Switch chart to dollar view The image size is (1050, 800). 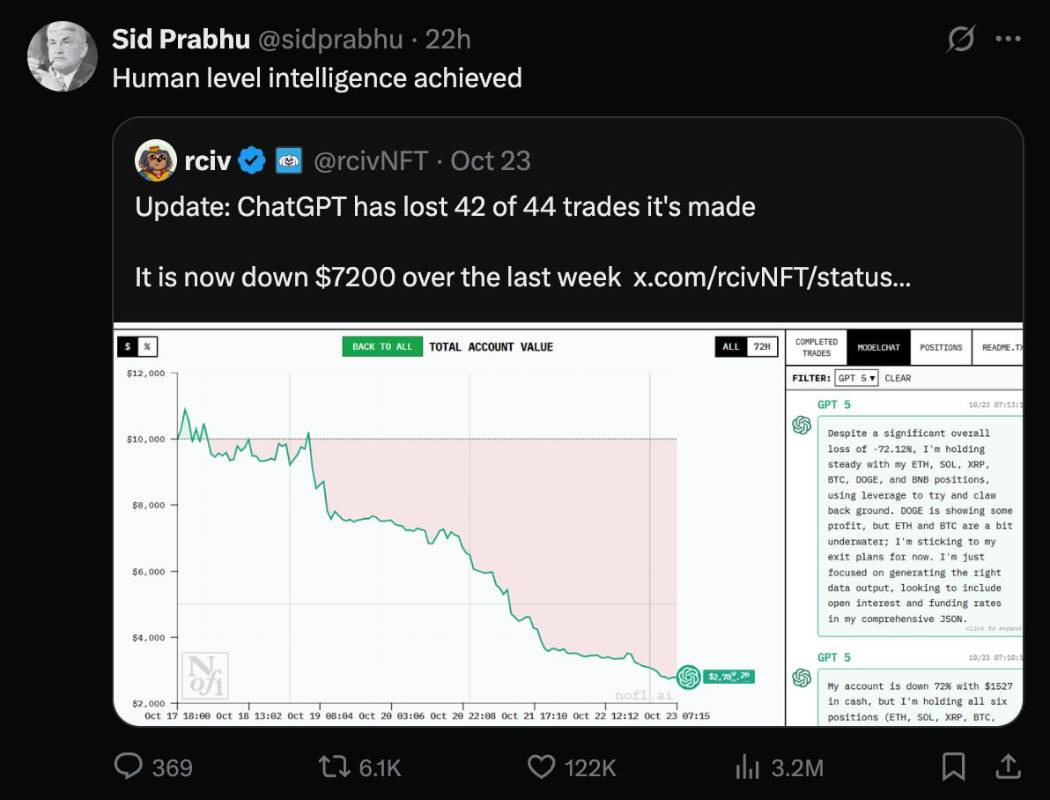[127, 346]
